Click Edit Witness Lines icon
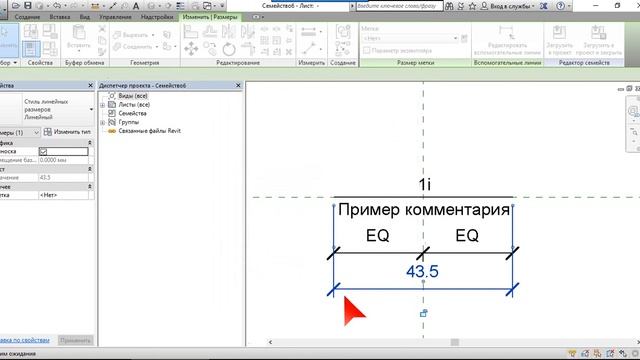This screenshot has width=640, height=360. point(506,32)
